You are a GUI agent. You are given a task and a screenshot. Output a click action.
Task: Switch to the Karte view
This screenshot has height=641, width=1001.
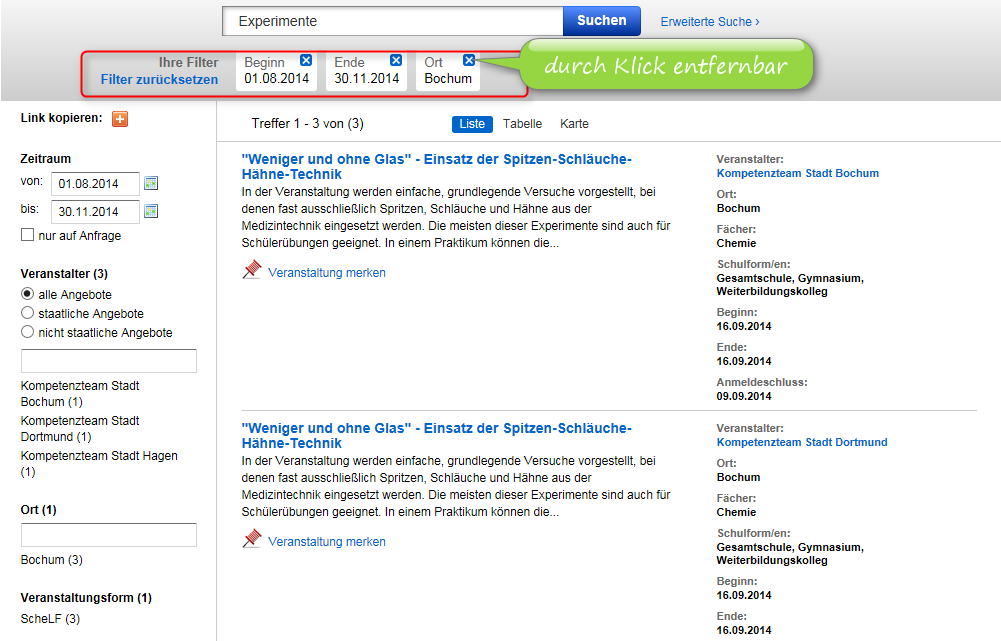coord(574,124)
